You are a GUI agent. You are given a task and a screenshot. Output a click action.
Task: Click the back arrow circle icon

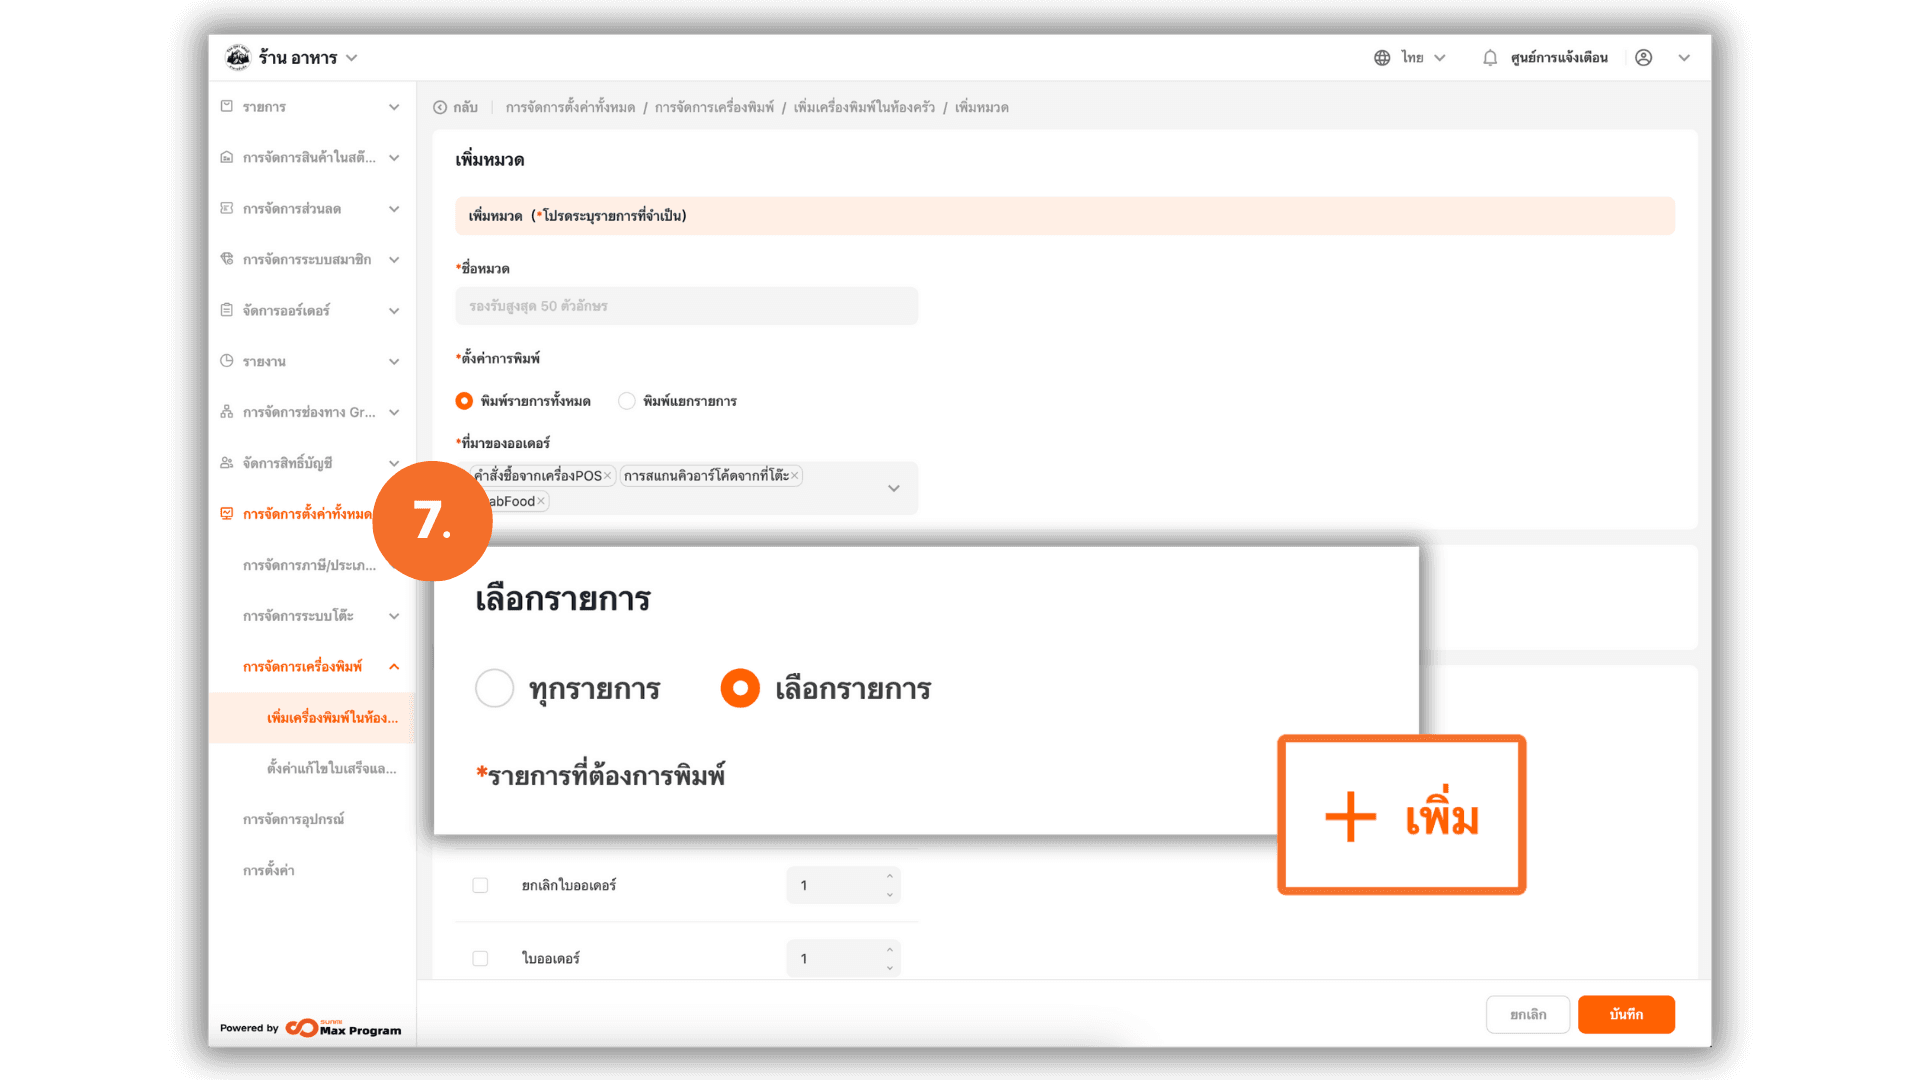pos(440,107)
